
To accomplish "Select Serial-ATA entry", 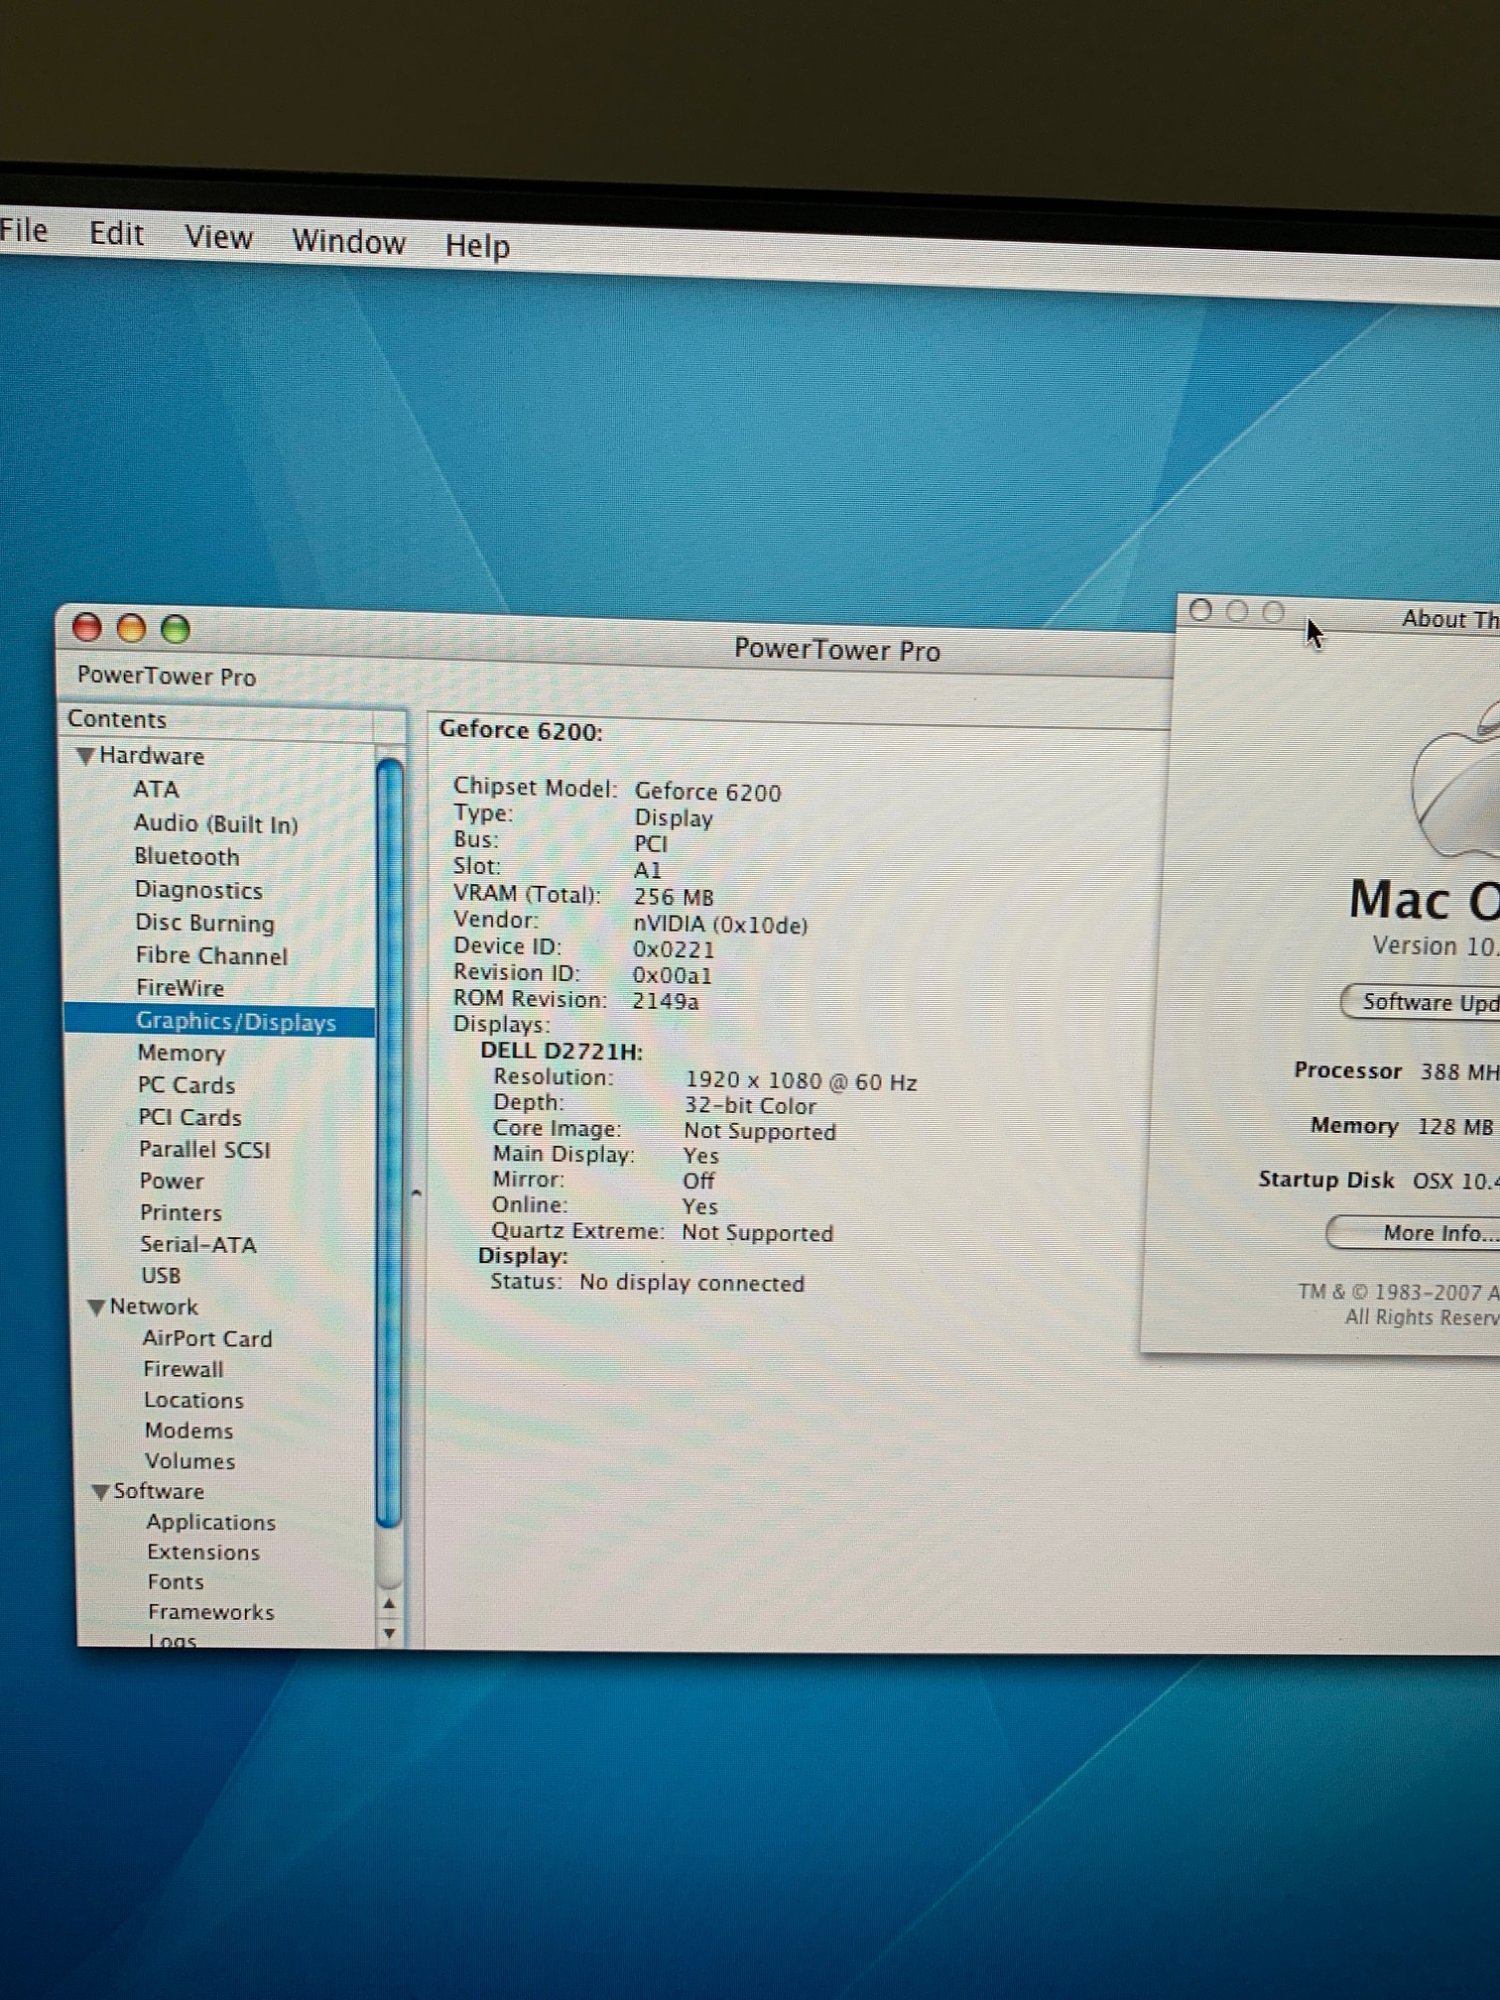I will coord(198,1245).
